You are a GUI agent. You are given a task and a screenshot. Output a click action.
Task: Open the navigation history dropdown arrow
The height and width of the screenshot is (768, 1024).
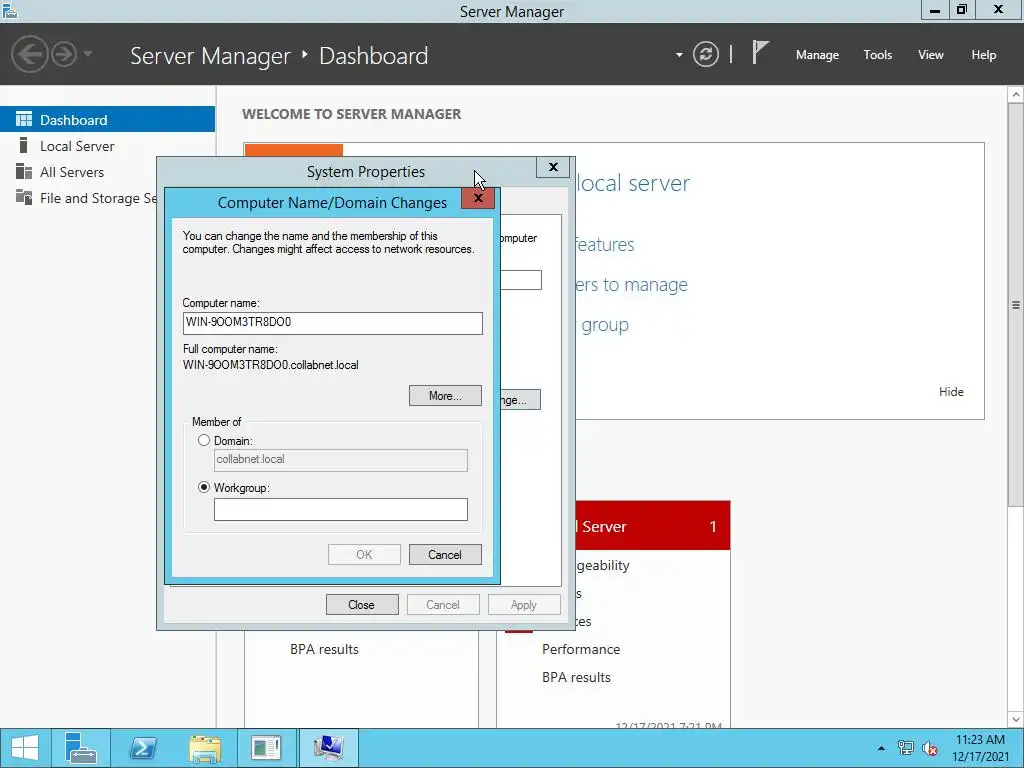point(88,54)
